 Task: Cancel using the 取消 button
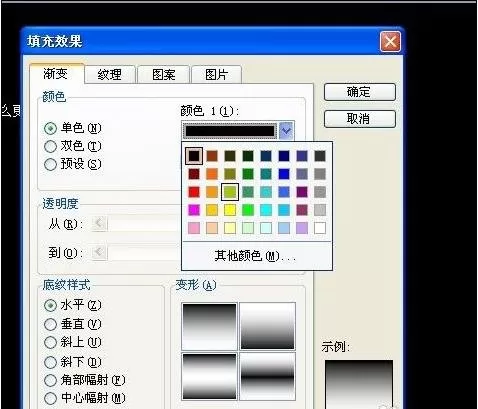360,119
